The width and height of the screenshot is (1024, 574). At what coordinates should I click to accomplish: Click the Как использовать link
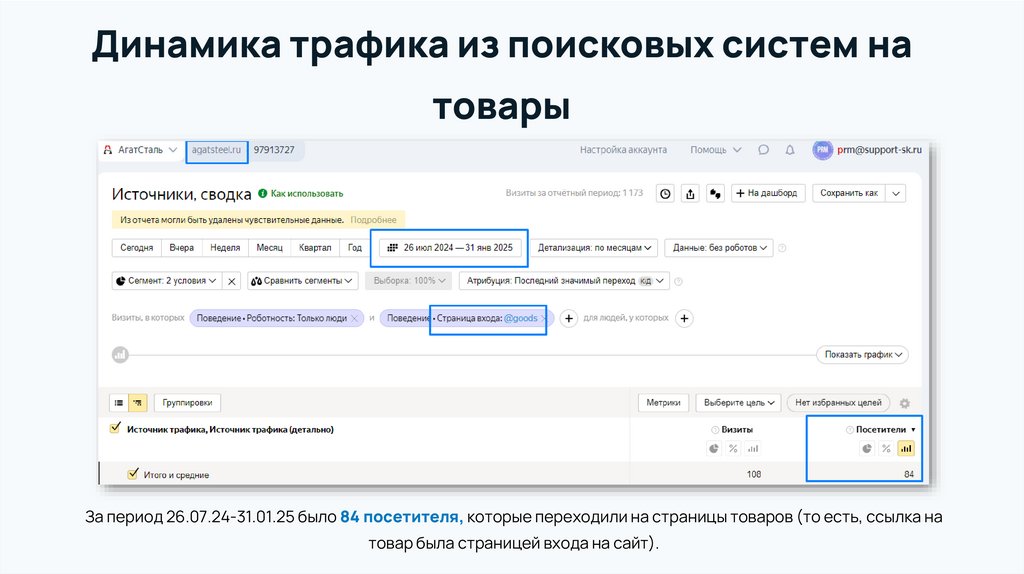pos(307,193)
